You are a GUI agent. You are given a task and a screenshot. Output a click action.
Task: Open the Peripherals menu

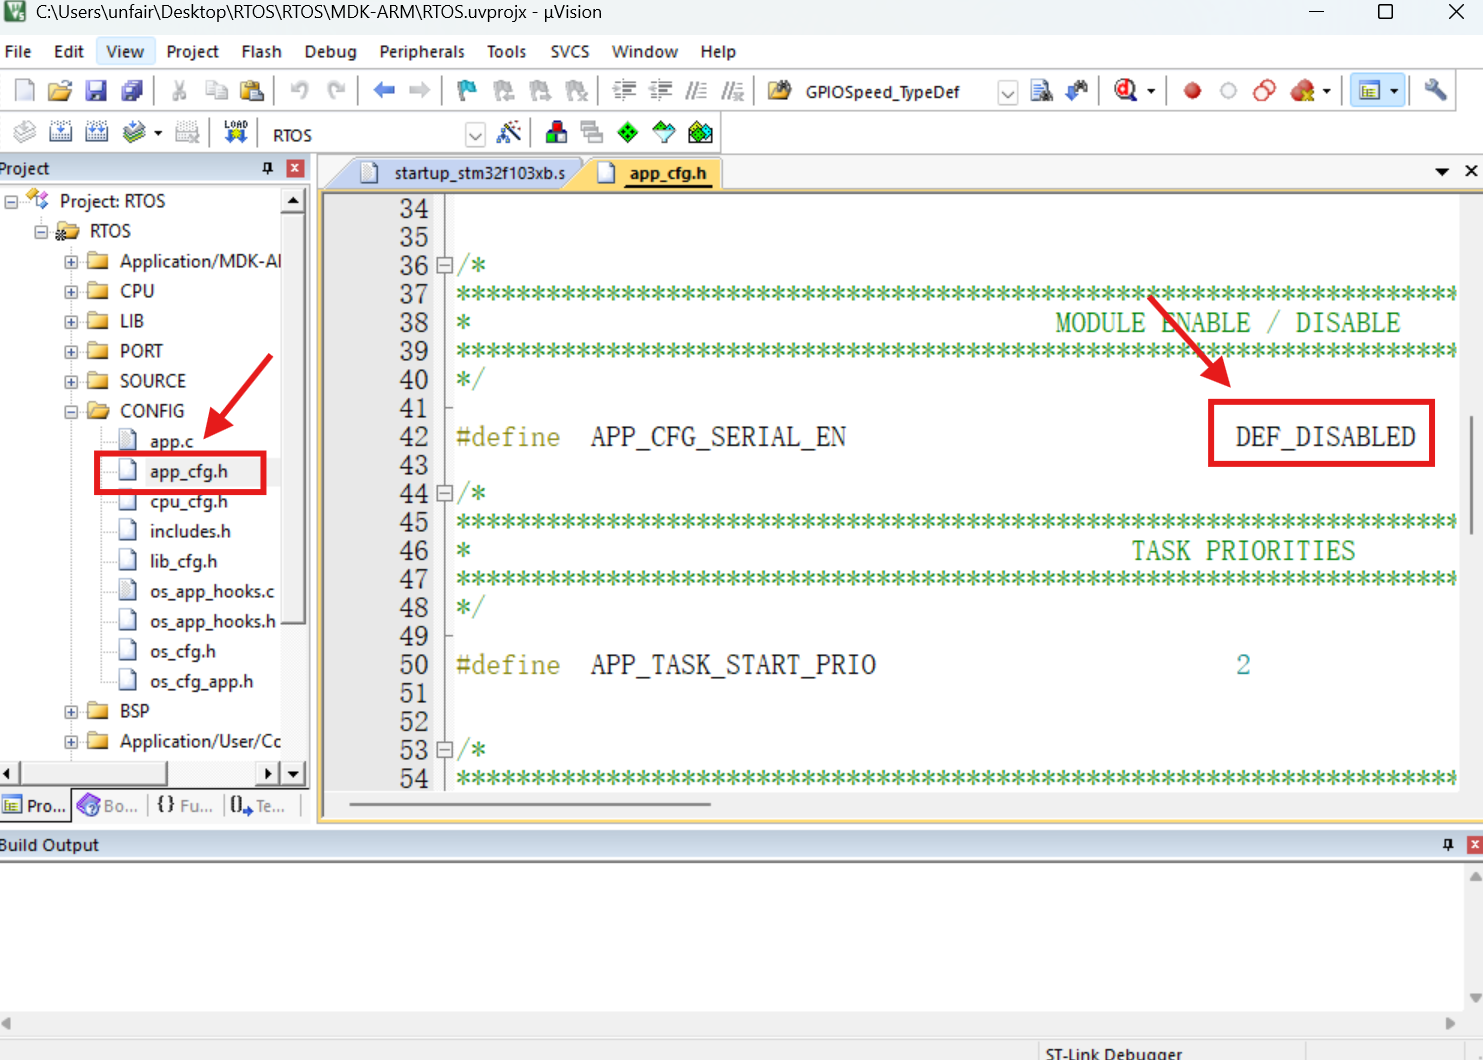[422, 51]
